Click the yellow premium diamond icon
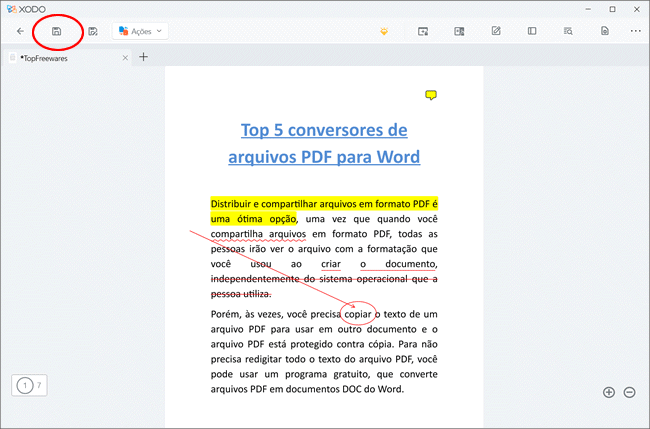The width and height of the screenshot is (650, 429). point(383,31)
